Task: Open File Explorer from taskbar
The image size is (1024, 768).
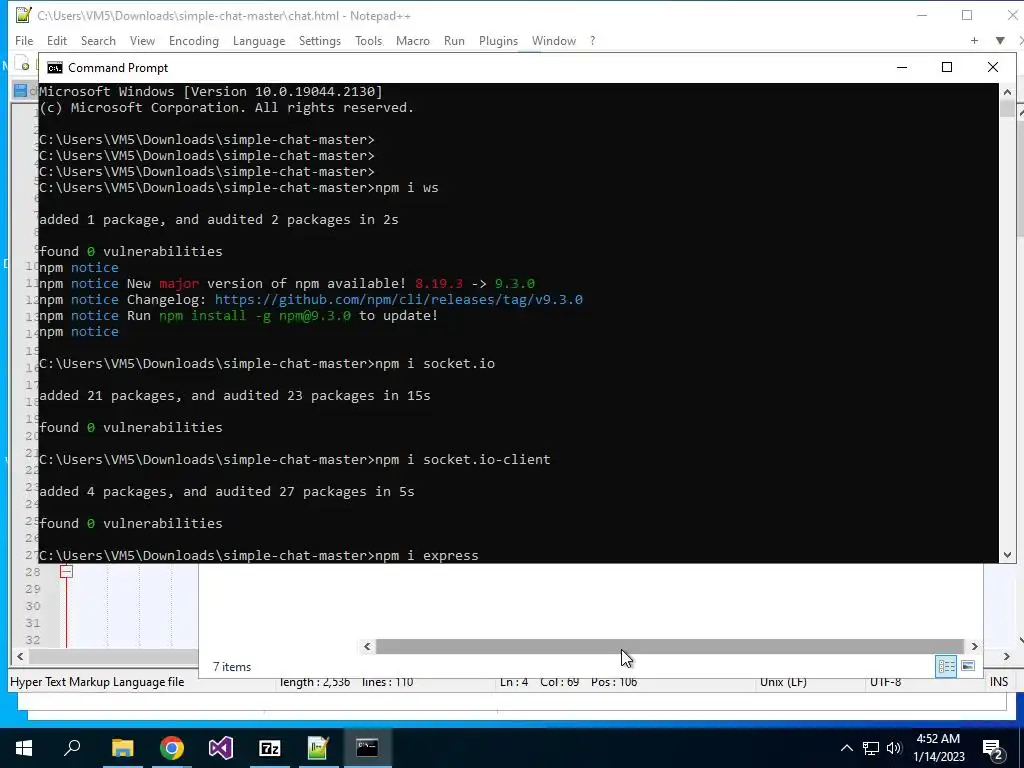Action: click(122, 748)
